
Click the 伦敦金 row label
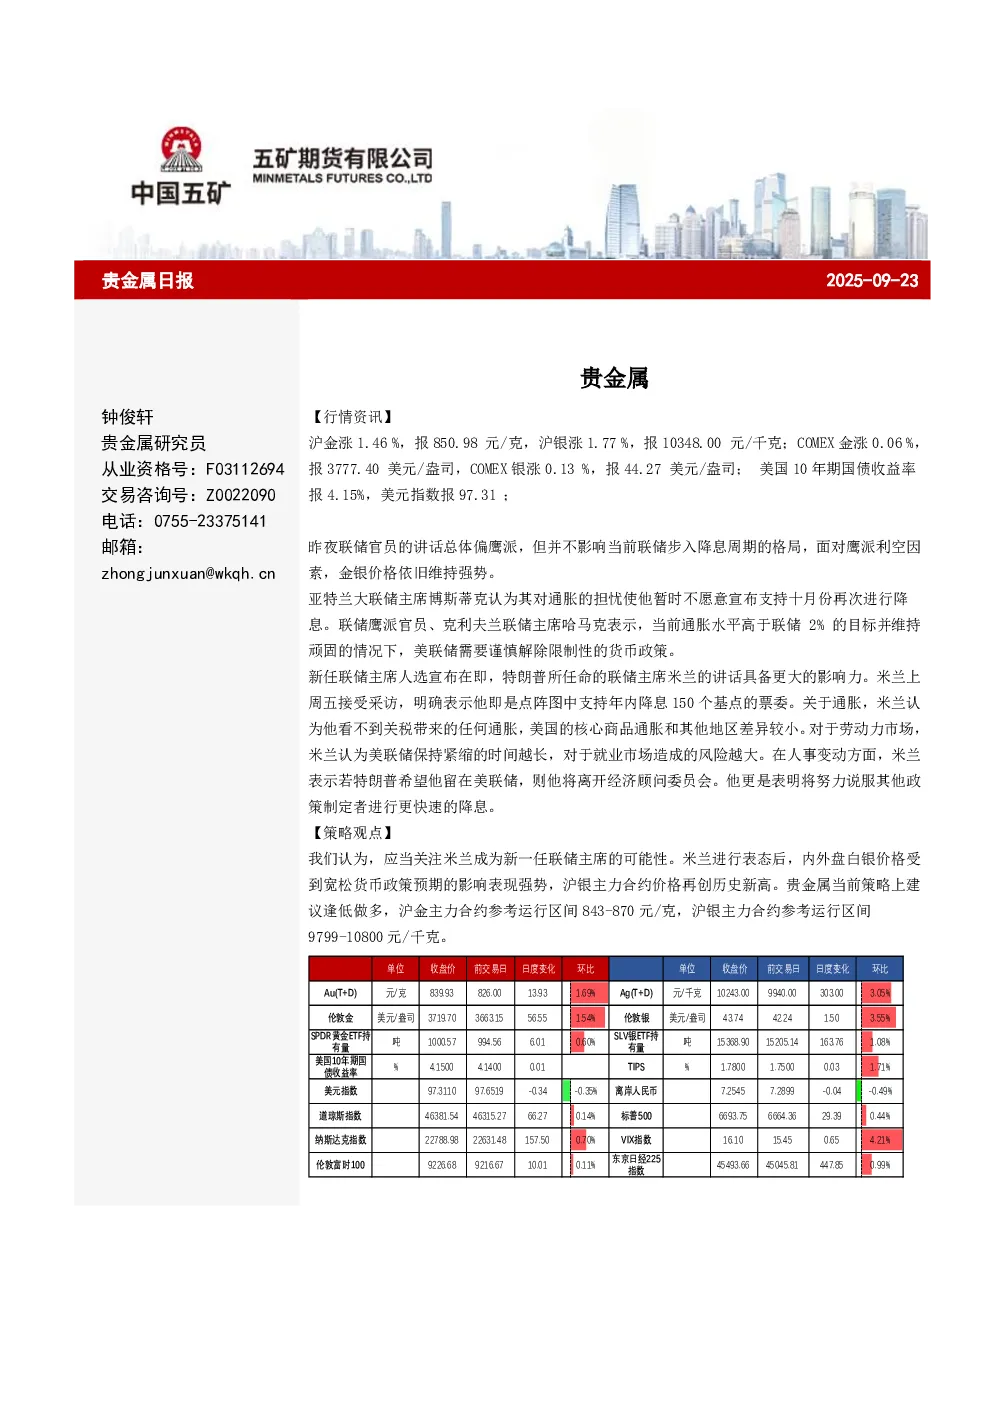click(340, 1018)
